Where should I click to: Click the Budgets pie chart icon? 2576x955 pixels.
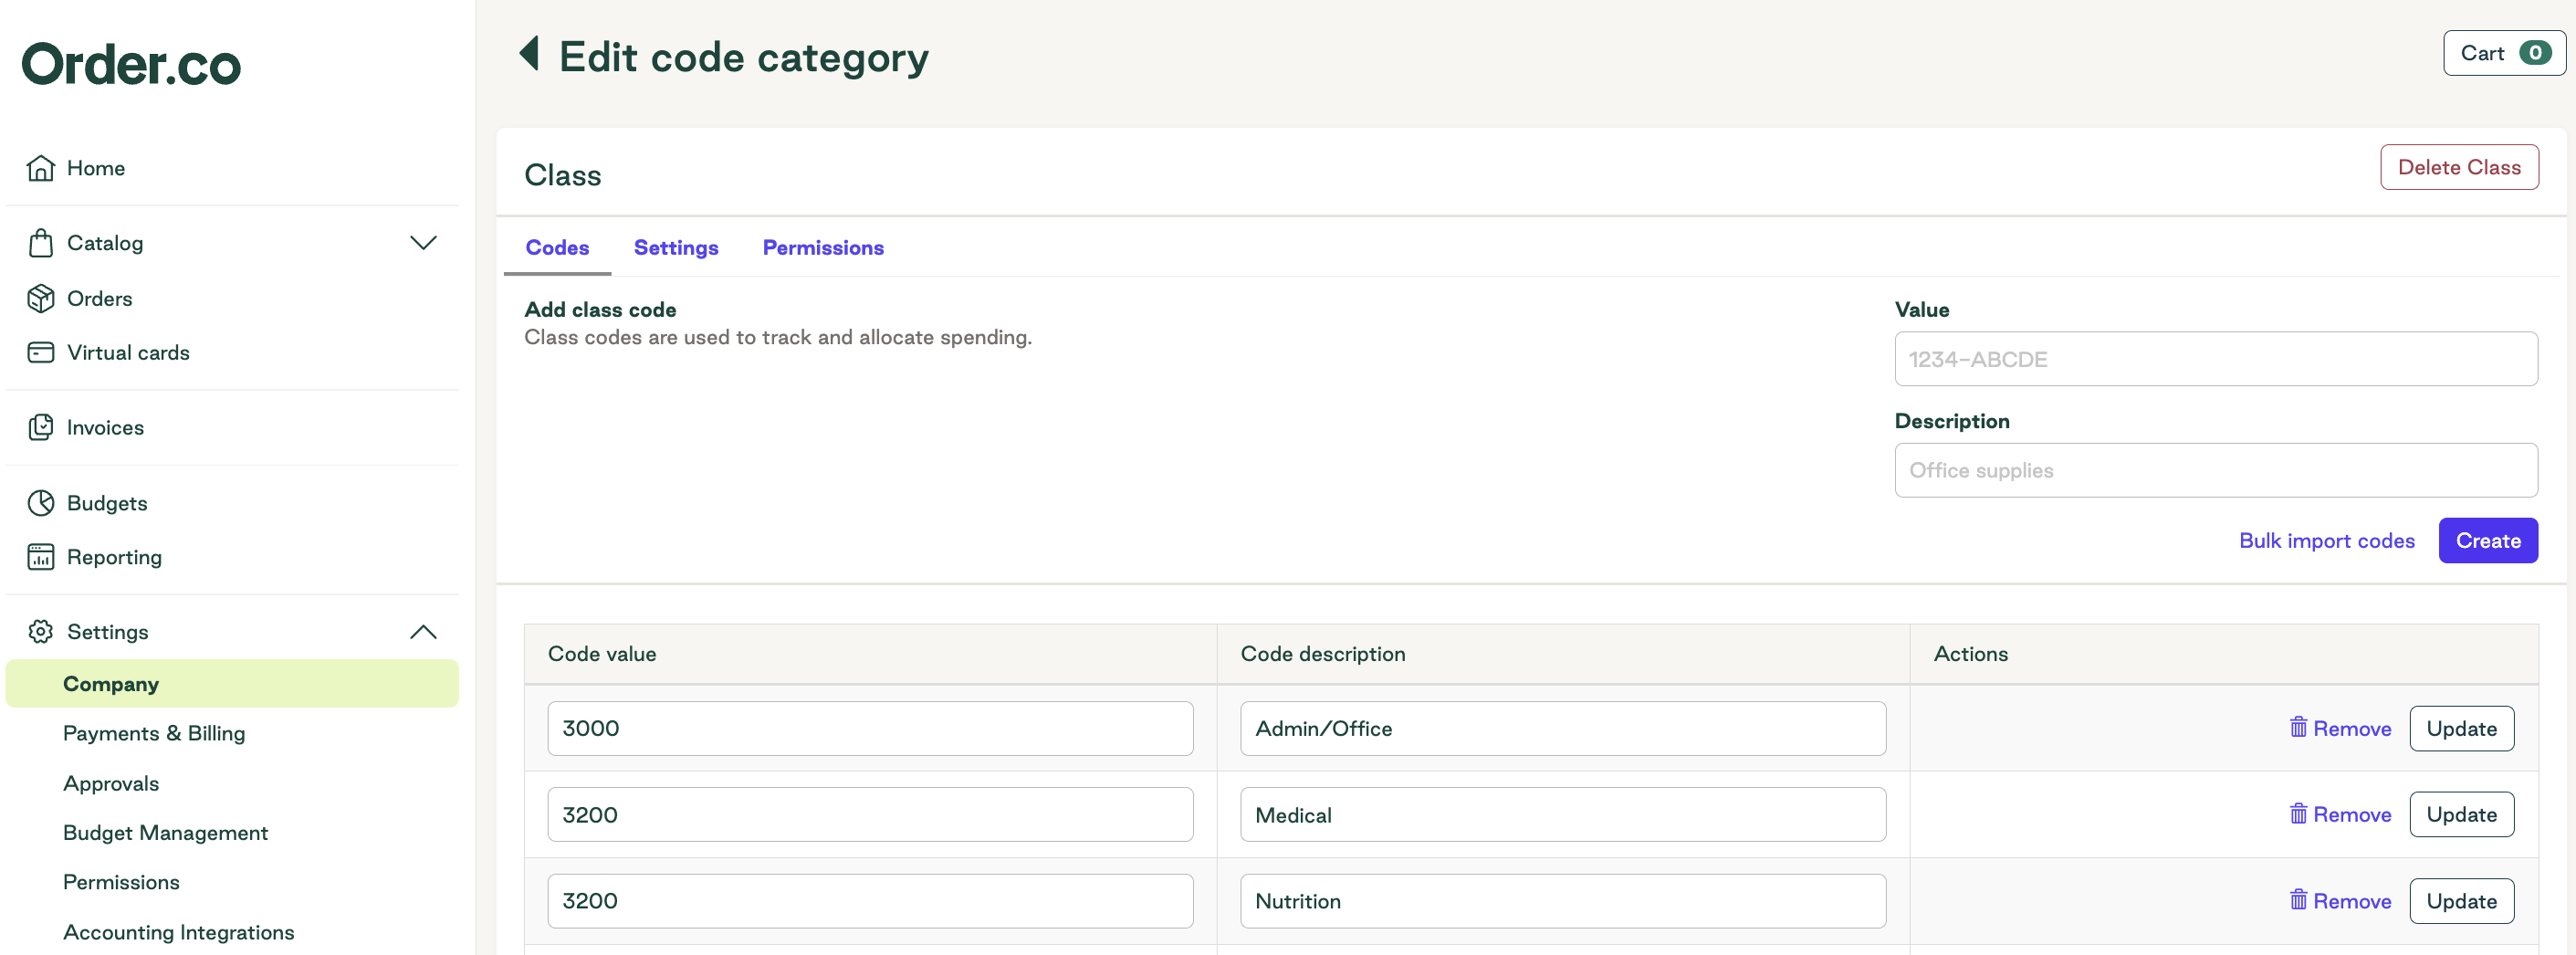coord(41,503)
